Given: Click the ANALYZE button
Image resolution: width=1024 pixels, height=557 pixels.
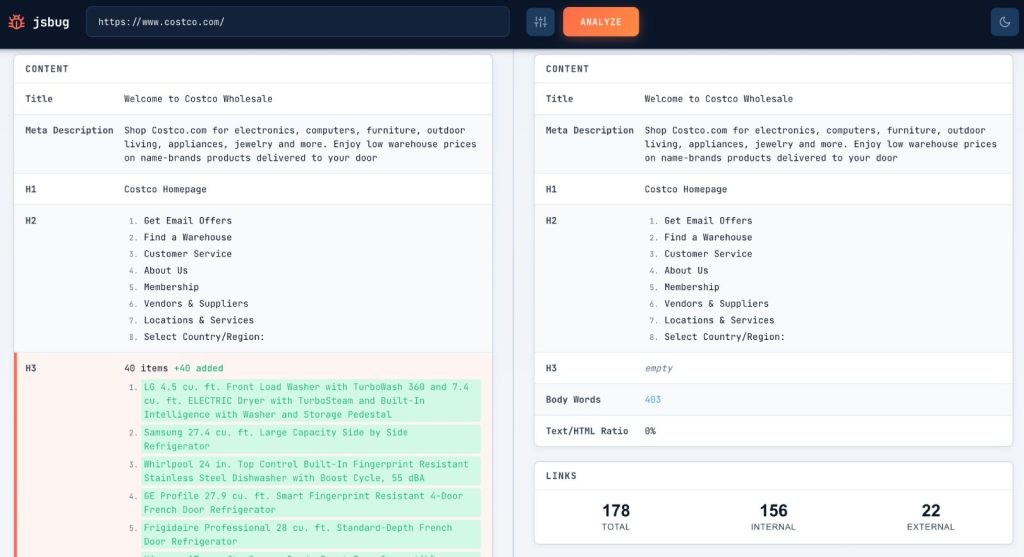Looking at the screenshot, I should click(x=601, y=22).
